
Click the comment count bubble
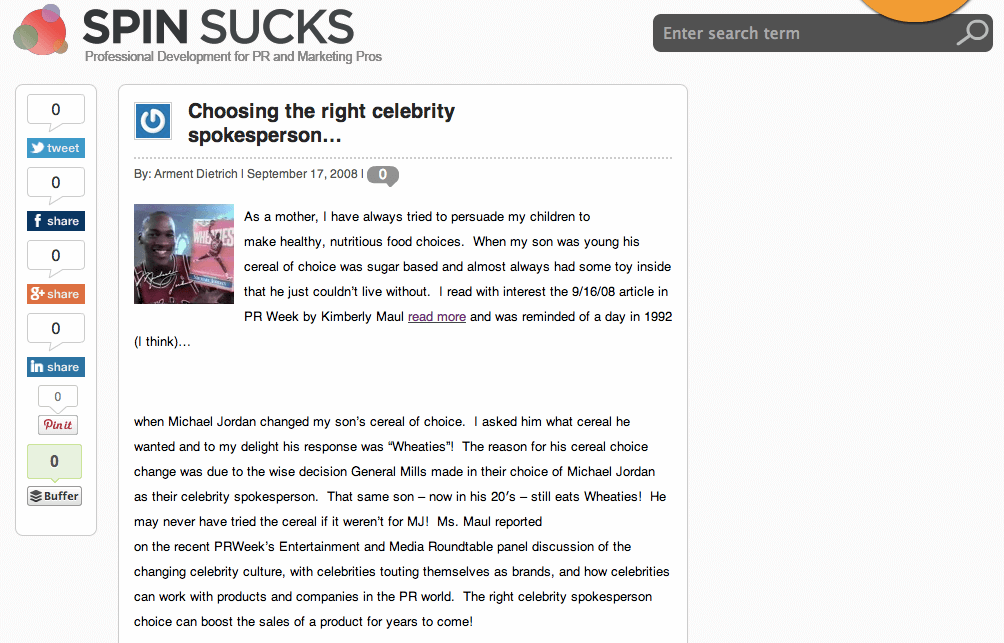point(382,174)
